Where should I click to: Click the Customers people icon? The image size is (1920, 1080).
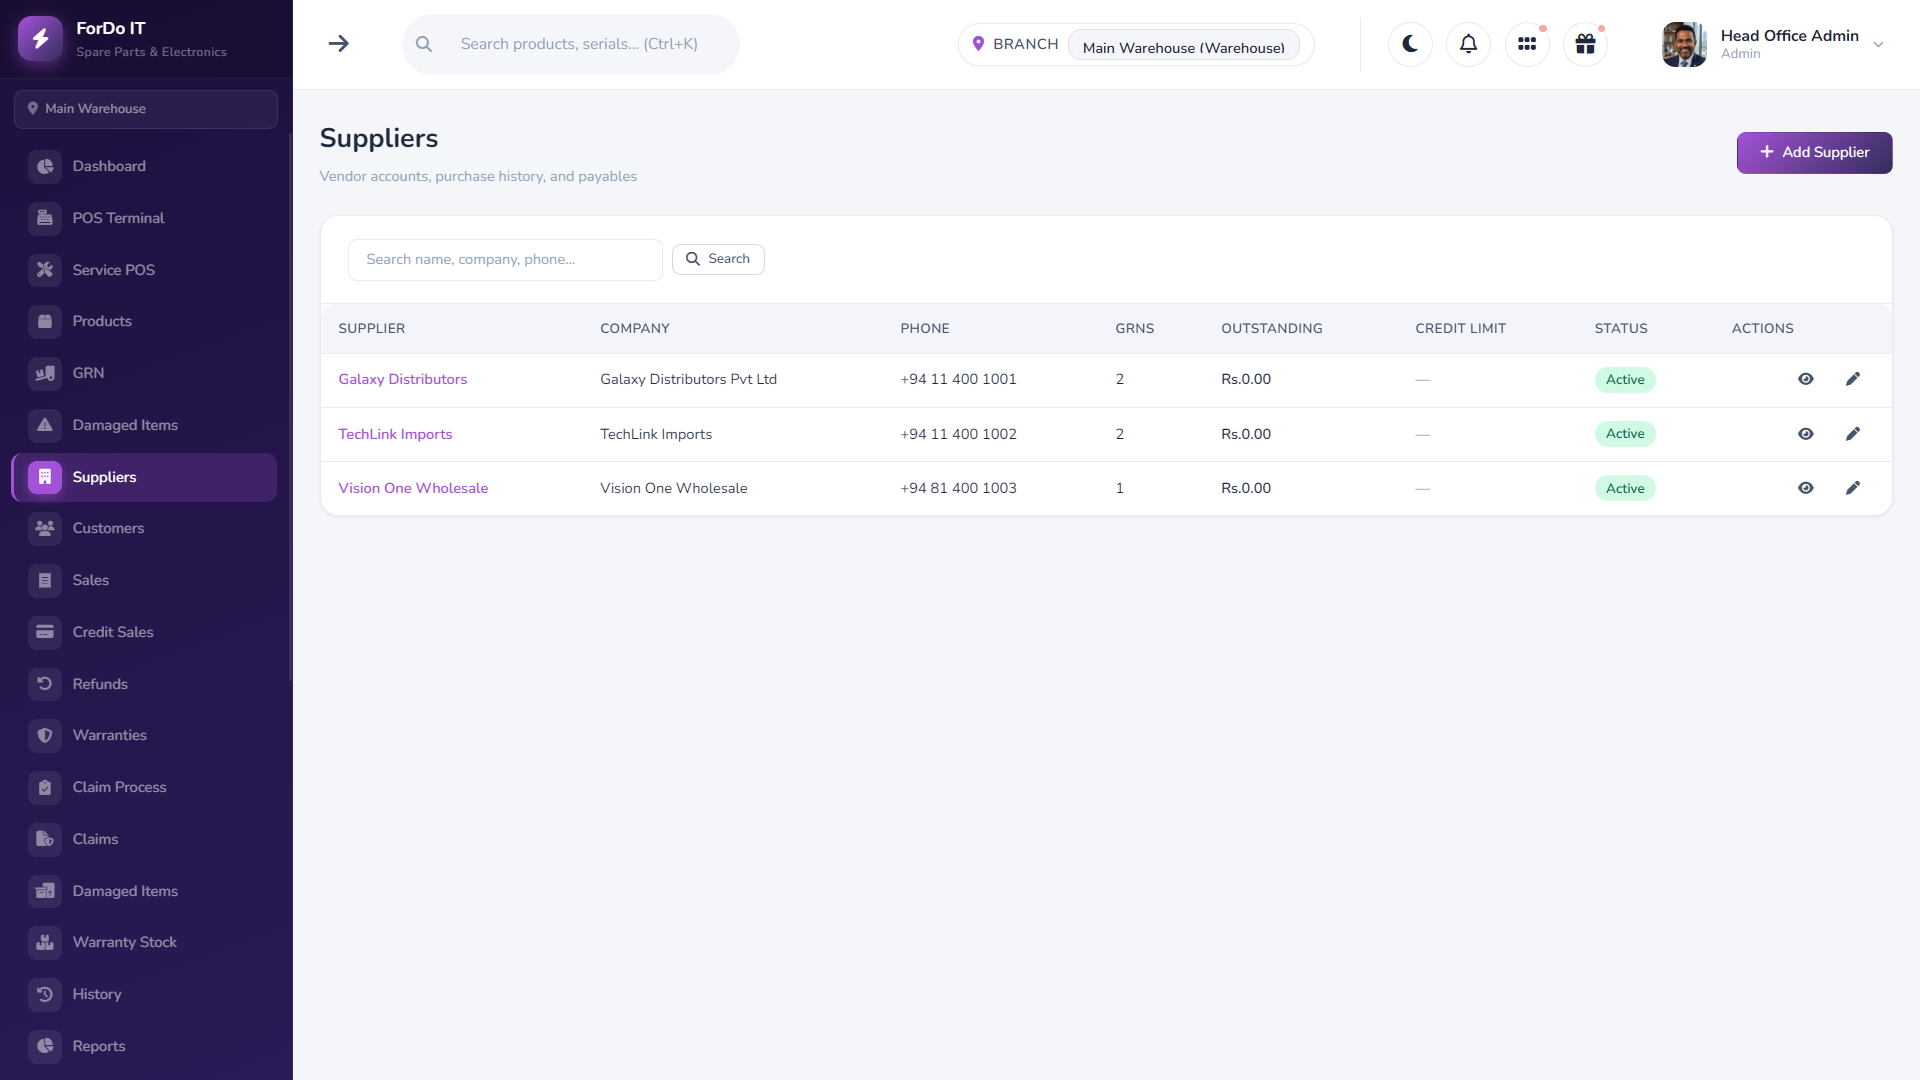45,528
